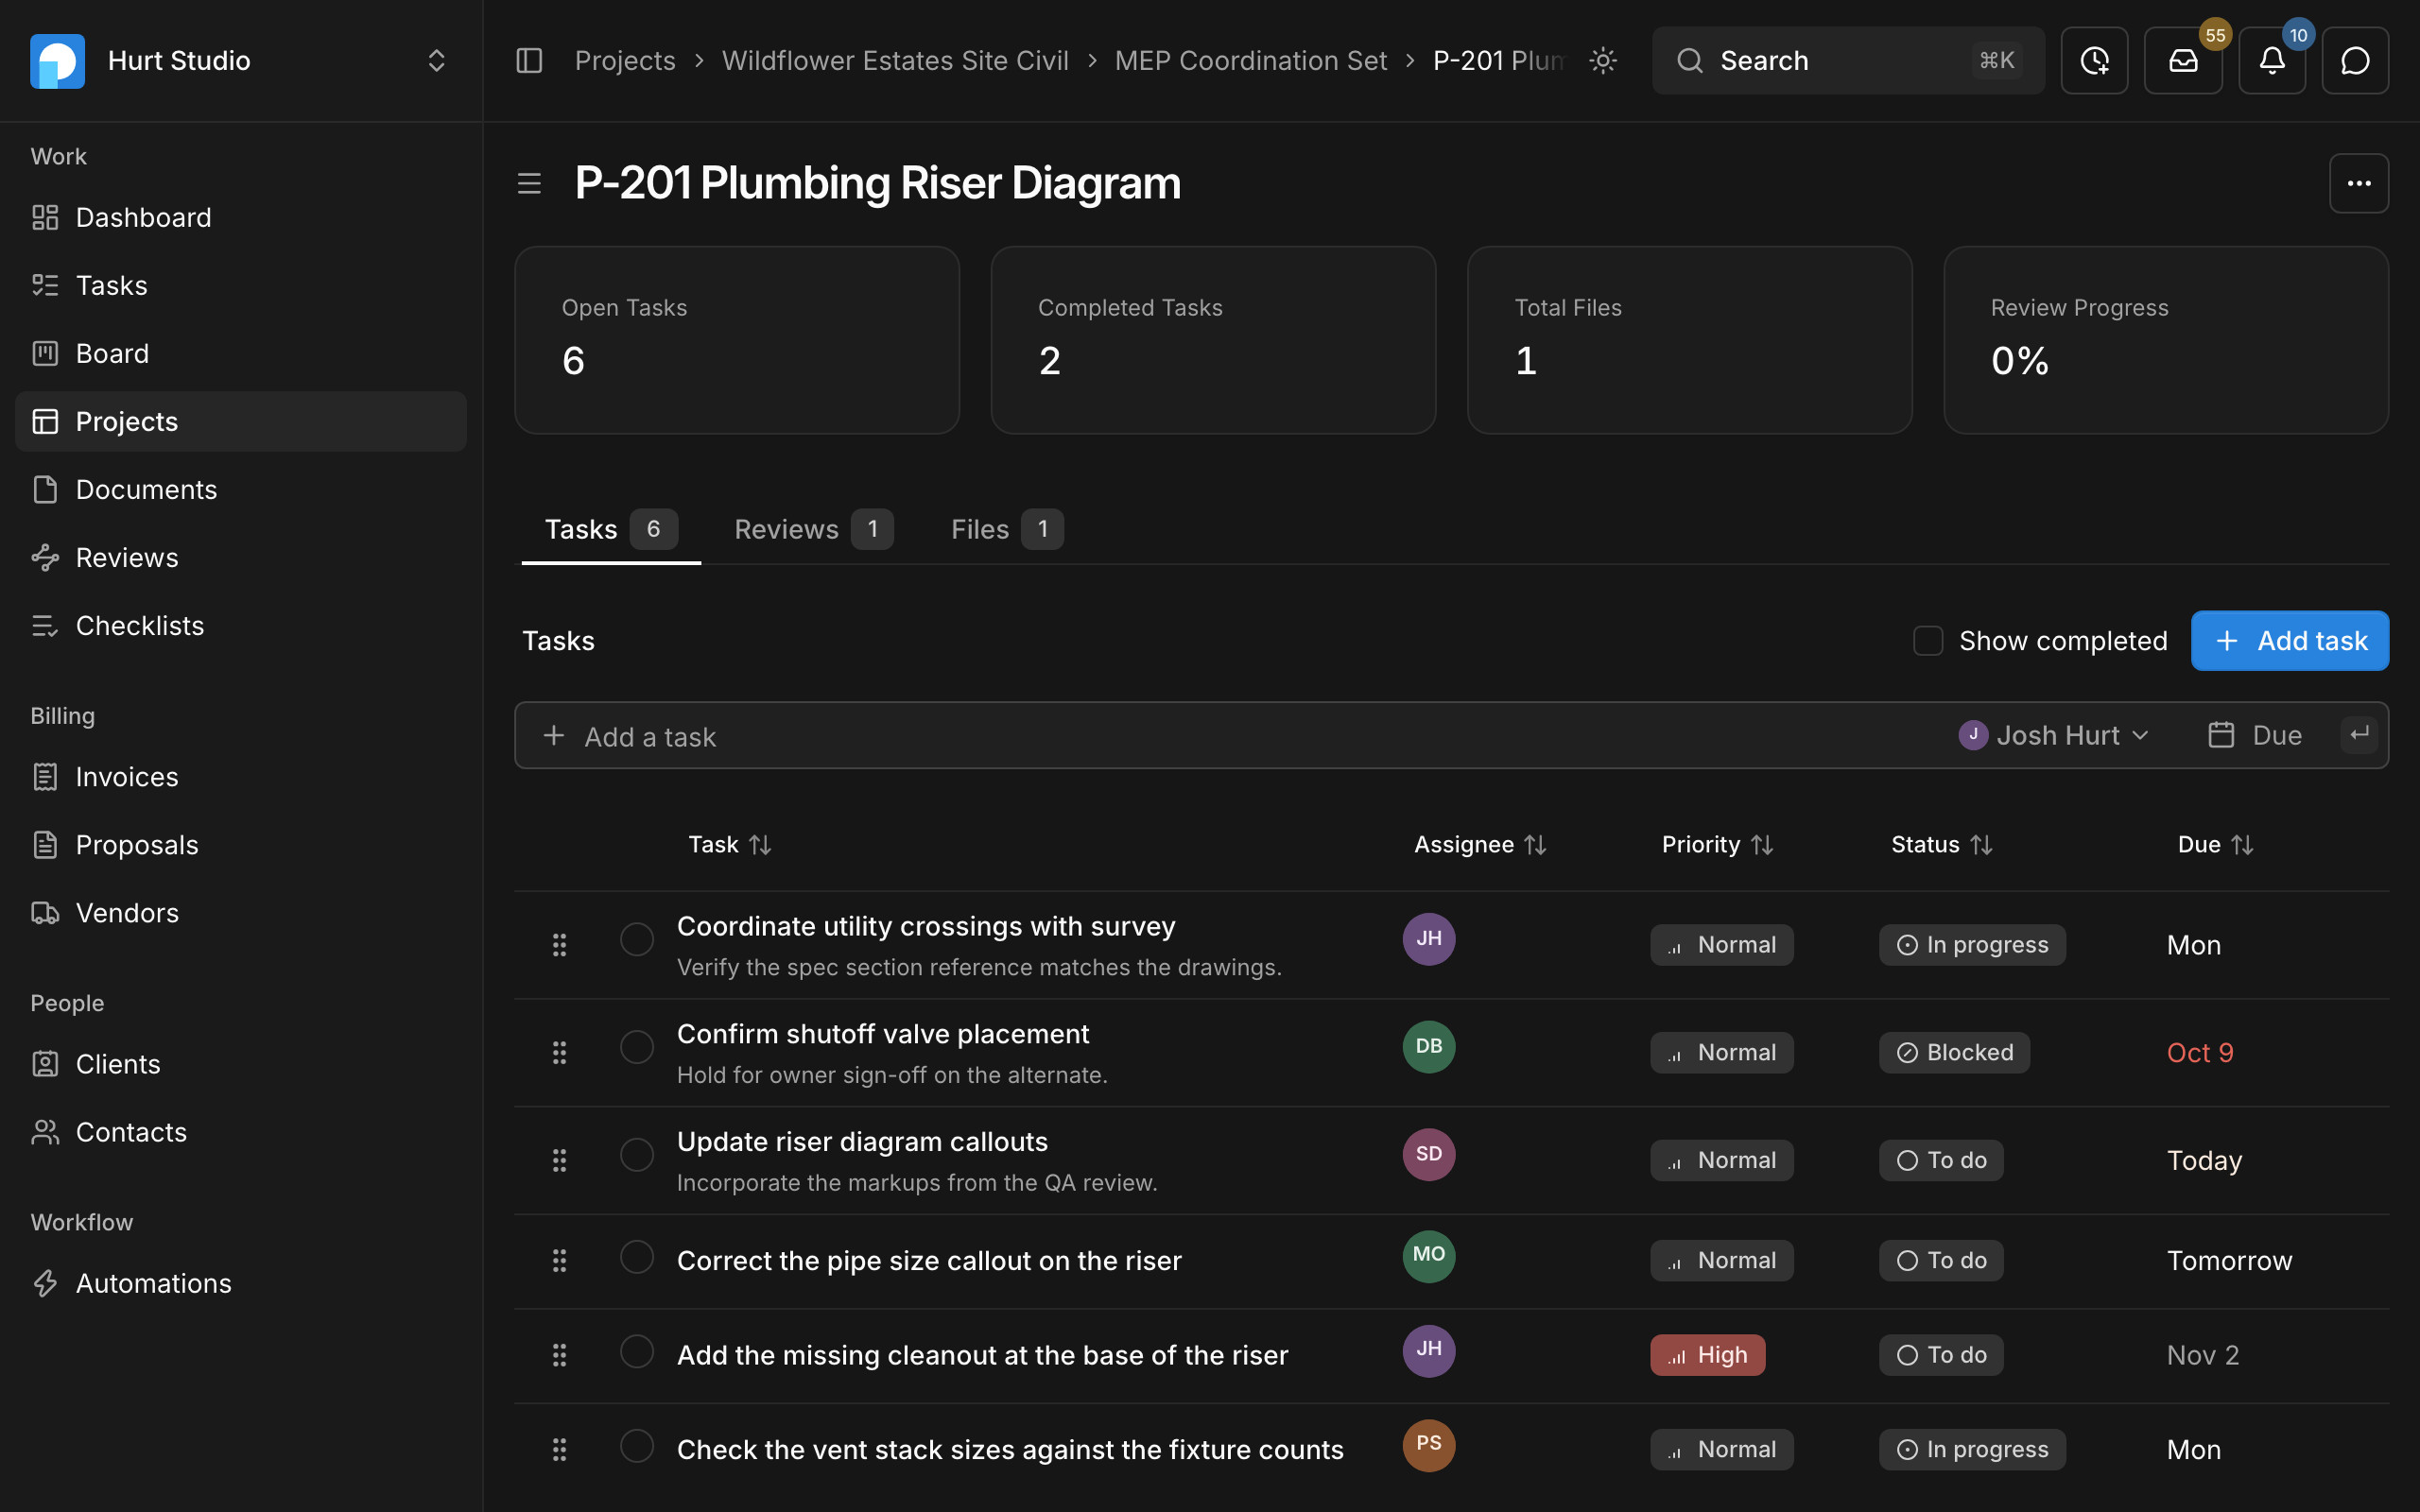Go to Wildflower Estates Site Civil breadcrumb
2420x1512 pixels.
895,61
